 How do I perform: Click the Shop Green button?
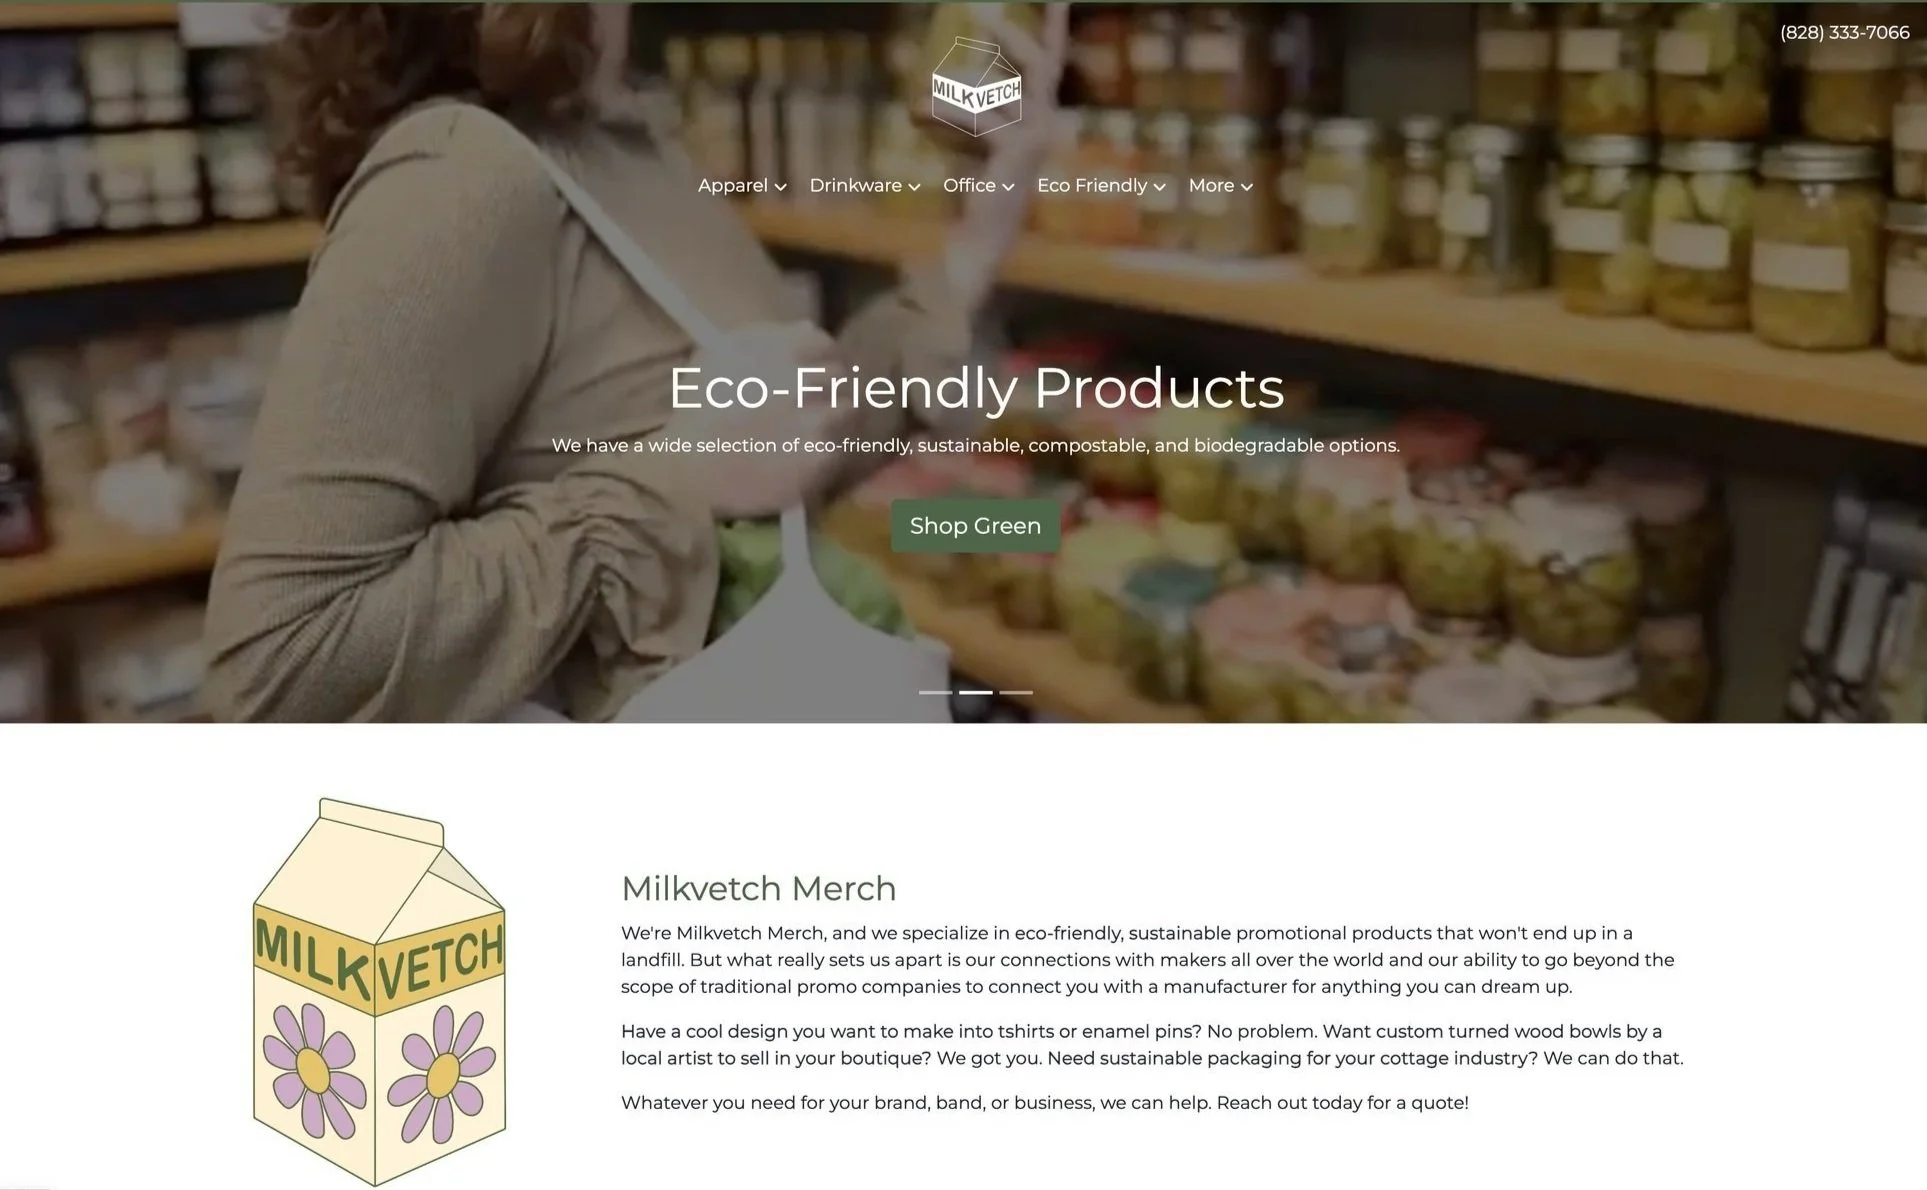click(975, 526)
